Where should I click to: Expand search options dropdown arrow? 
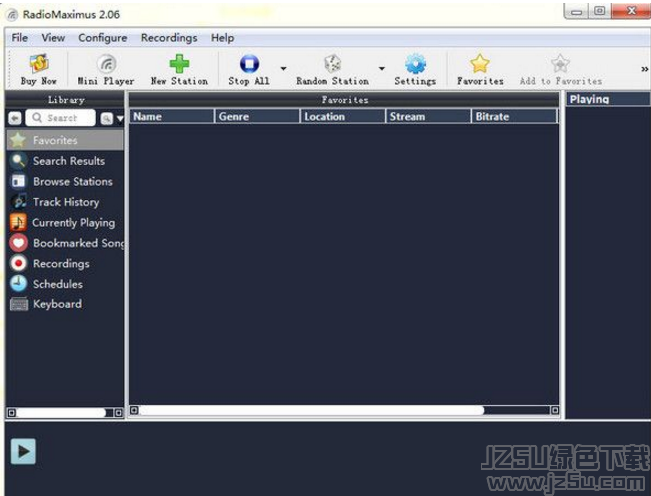(120, 119)
